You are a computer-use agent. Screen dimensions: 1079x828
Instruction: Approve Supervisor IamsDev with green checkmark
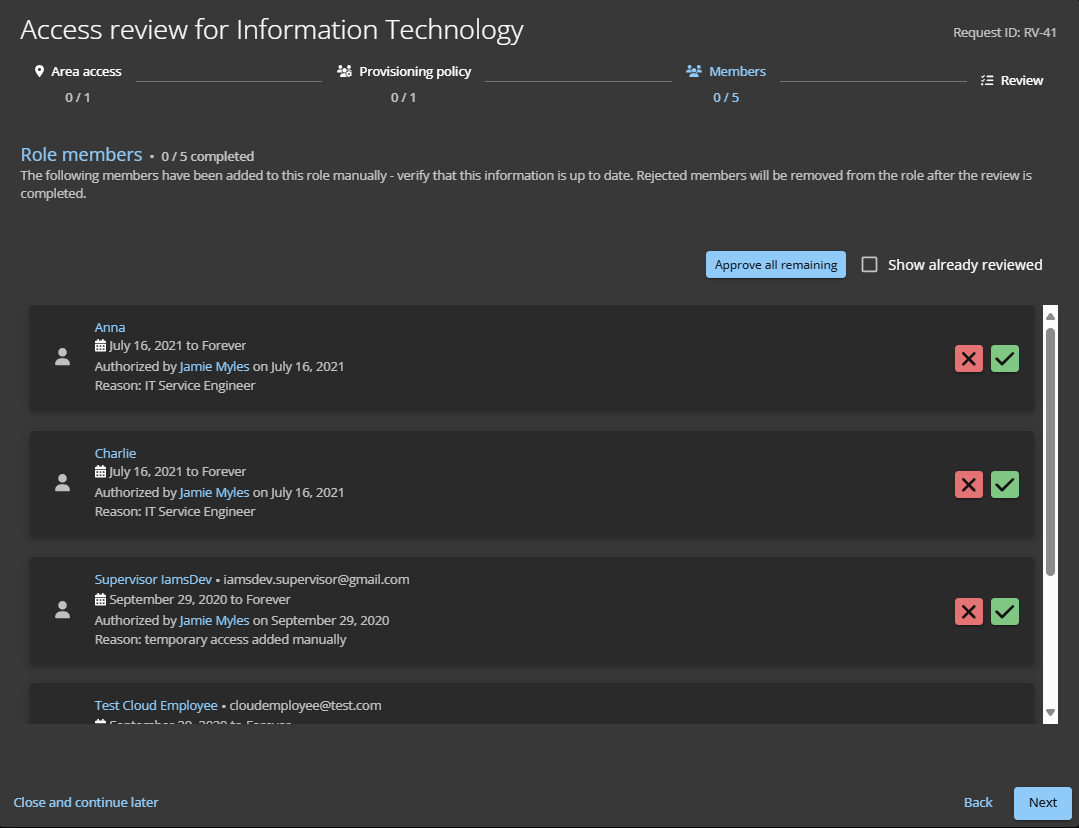click(1005, 611)
